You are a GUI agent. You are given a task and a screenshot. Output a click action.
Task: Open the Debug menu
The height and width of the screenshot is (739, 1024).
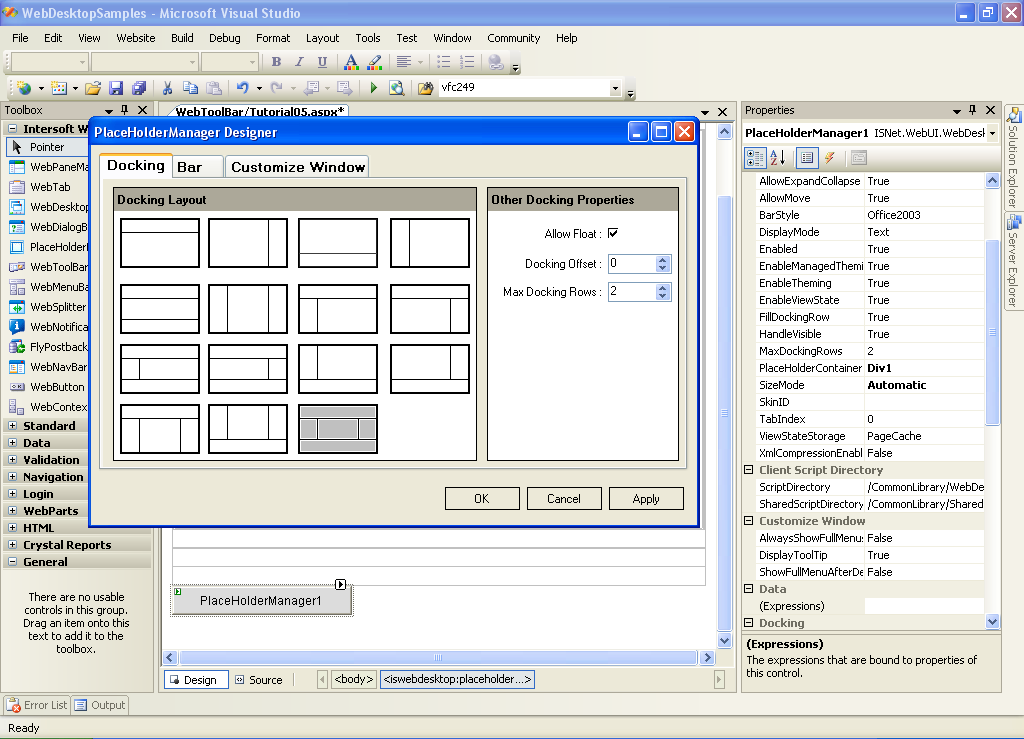225,38
